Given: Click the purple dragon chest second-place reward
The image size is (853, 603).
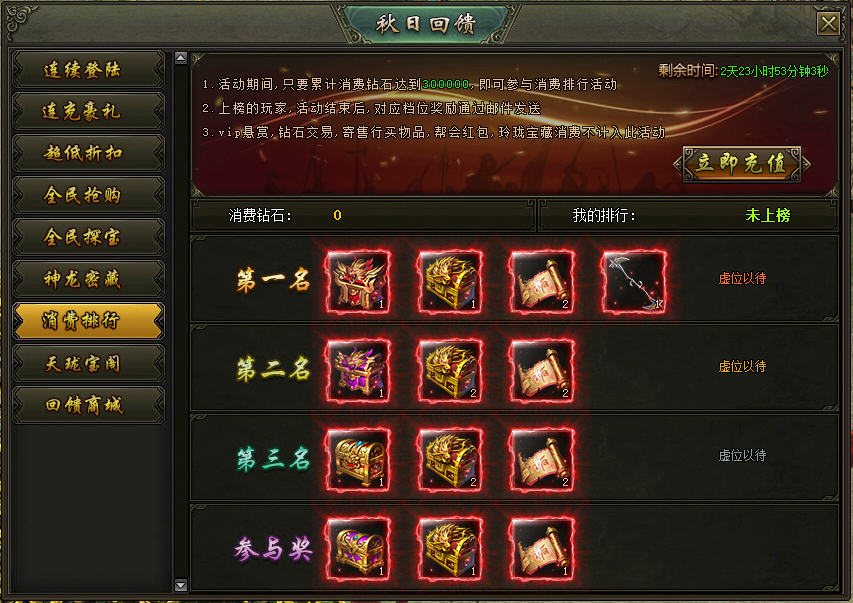Looking at the screenshot, I should pyautogui.click(x=358, y=371).
